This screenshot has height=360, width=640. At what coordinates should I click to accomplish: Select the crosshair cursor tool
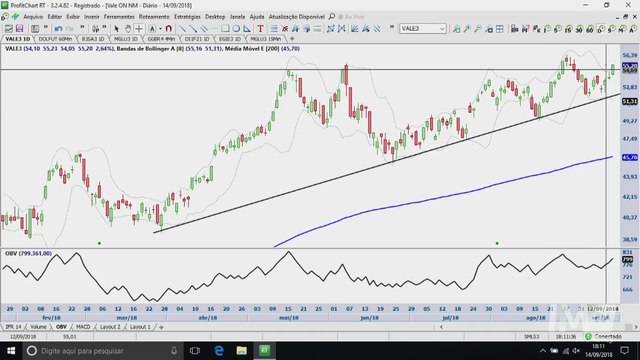tap(139, 29)
